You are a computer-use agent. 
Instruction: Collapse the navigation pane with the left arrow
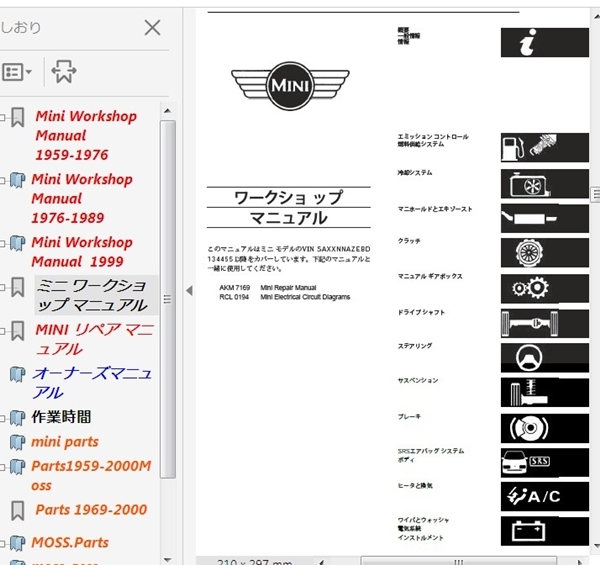(189, 291)
